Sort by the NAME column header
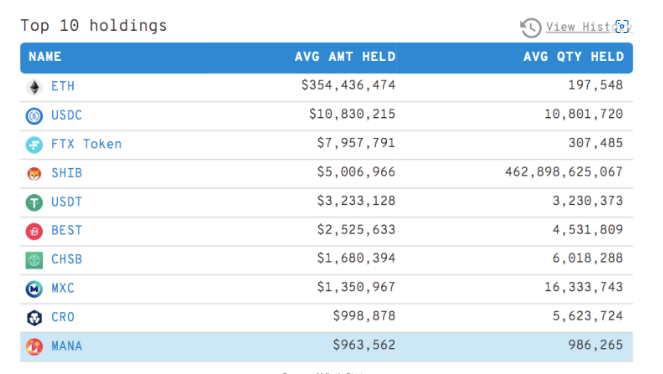The width and height of the screenshot is (663, 374). [45, 57]
